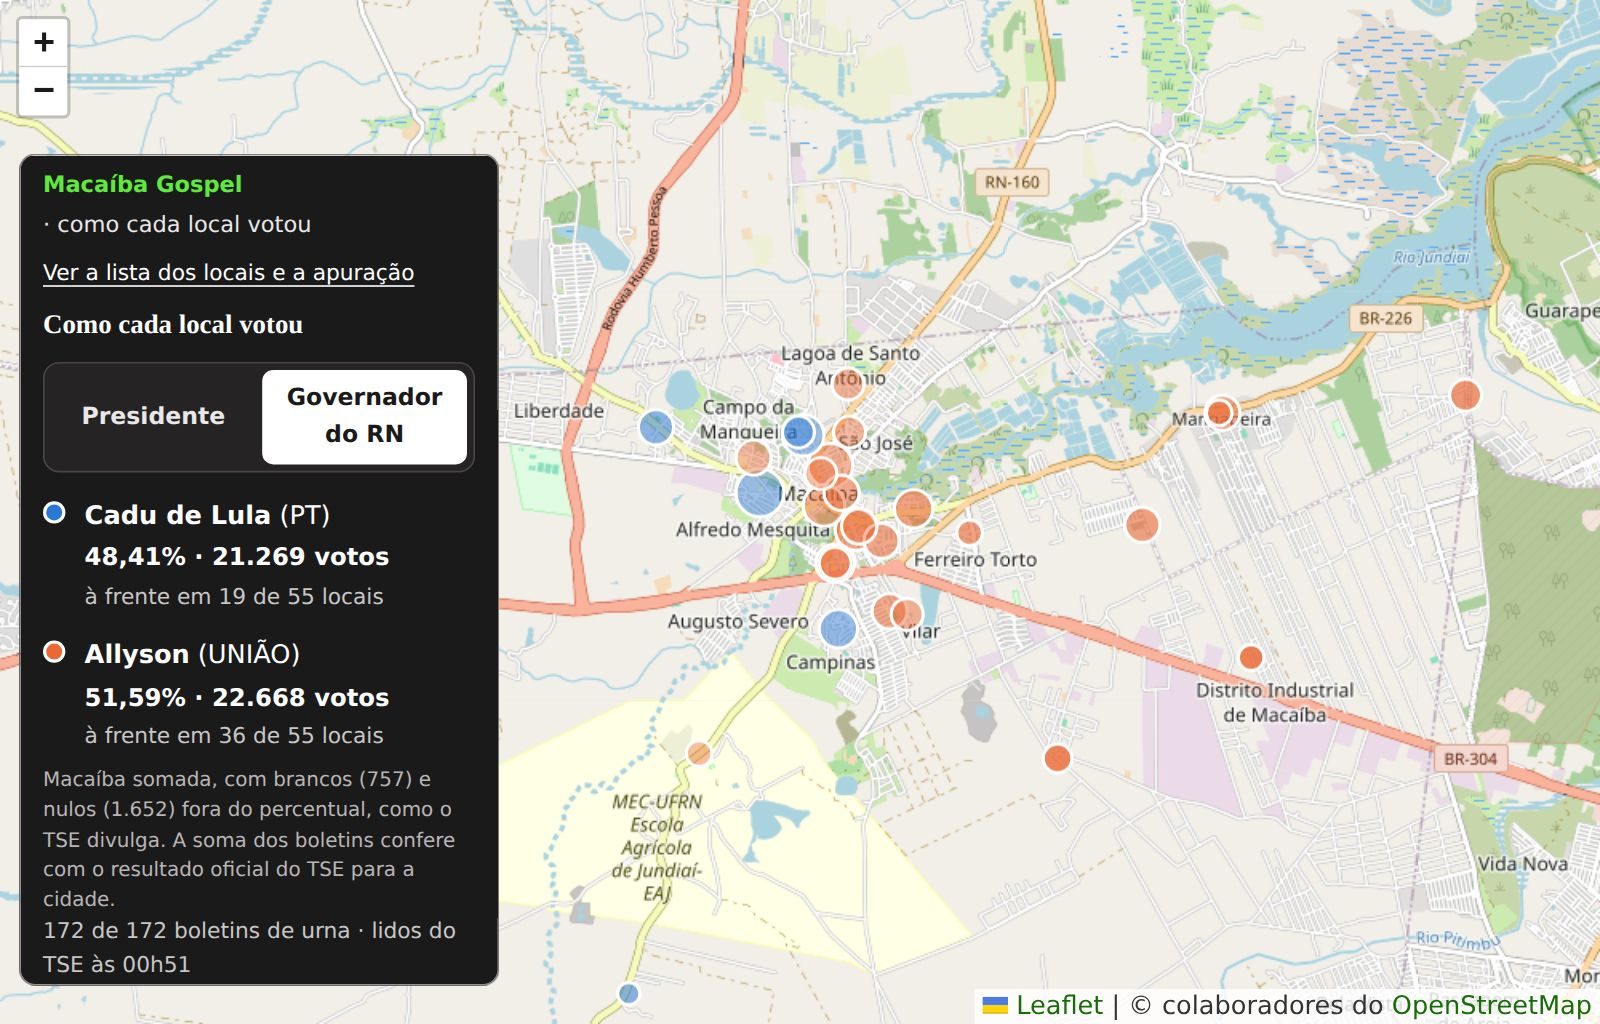Click the orange marker next to Vilar label

coord(906,614)
